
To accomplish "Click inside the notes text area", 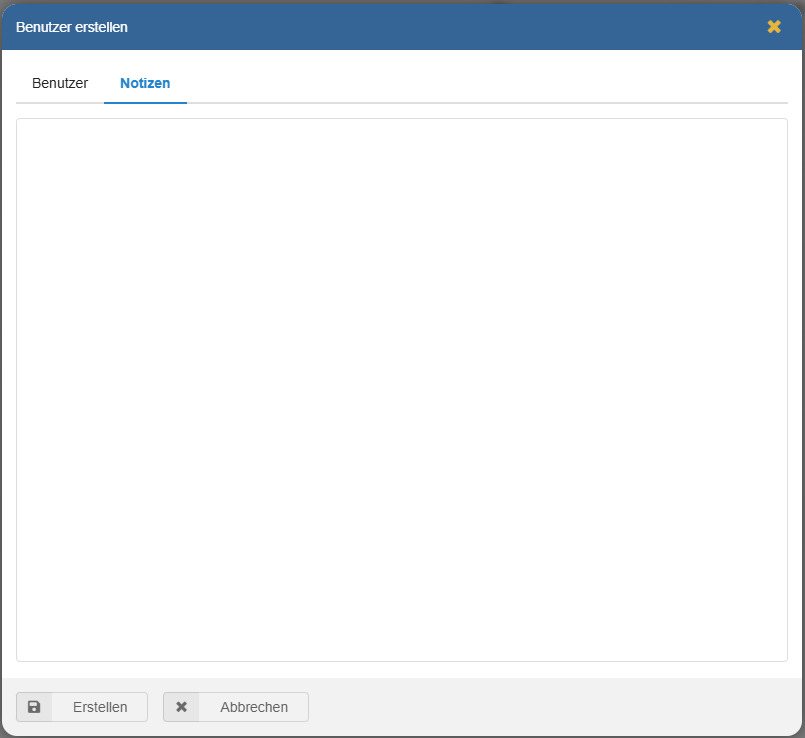I will [401, 390].
